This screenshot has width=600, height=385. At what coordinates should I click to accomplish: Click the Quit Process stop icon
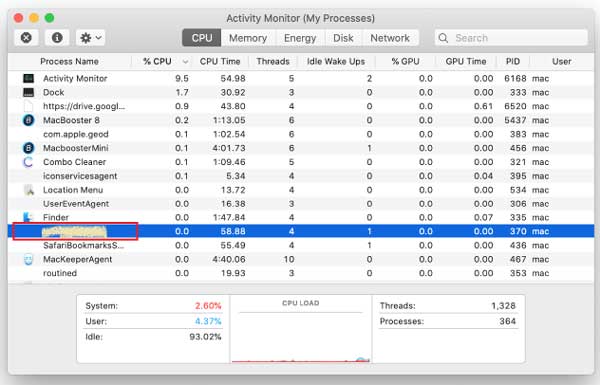pyautogui.click(x=26, y=38)
